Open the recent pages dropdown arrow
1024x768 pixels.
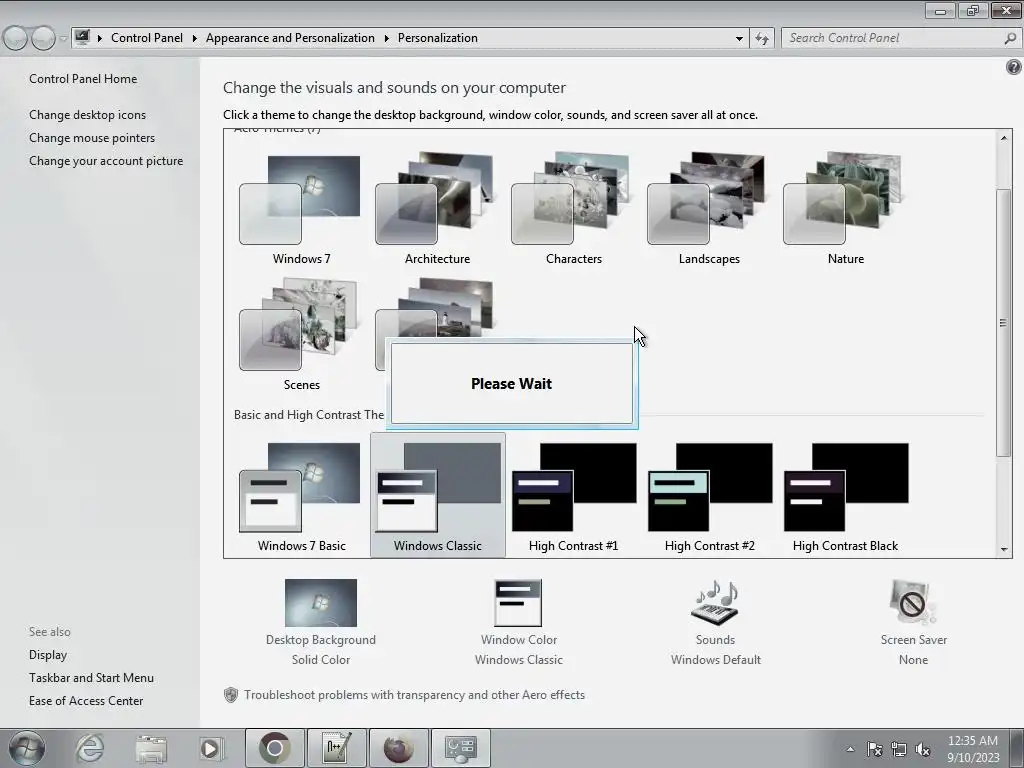click(x=63, y=38)
